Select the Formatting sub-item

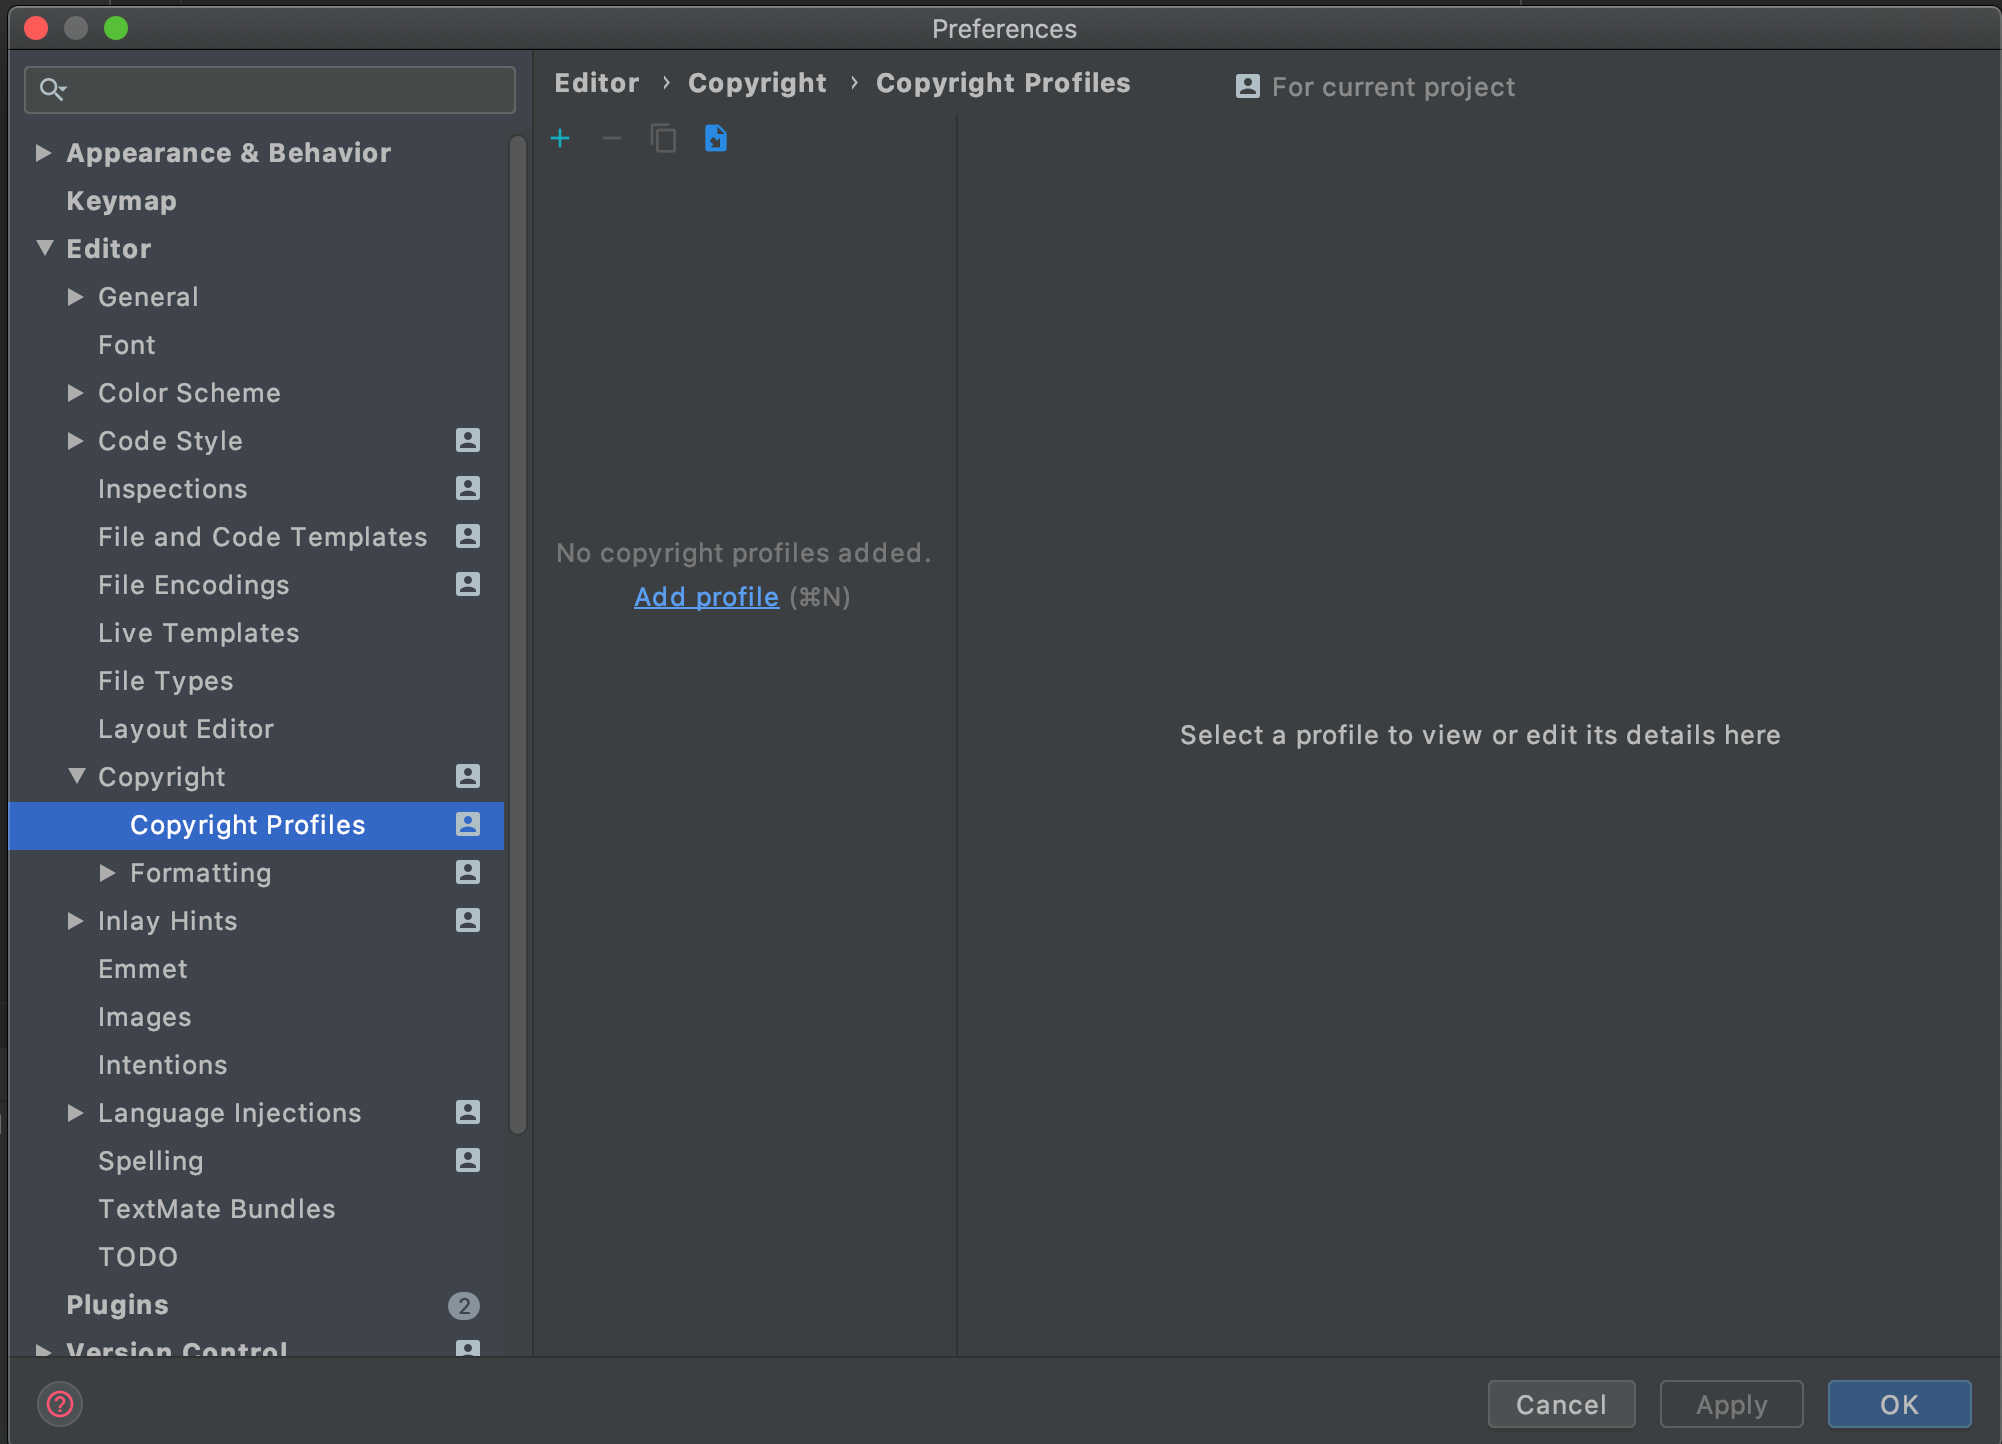click(201, 872)
